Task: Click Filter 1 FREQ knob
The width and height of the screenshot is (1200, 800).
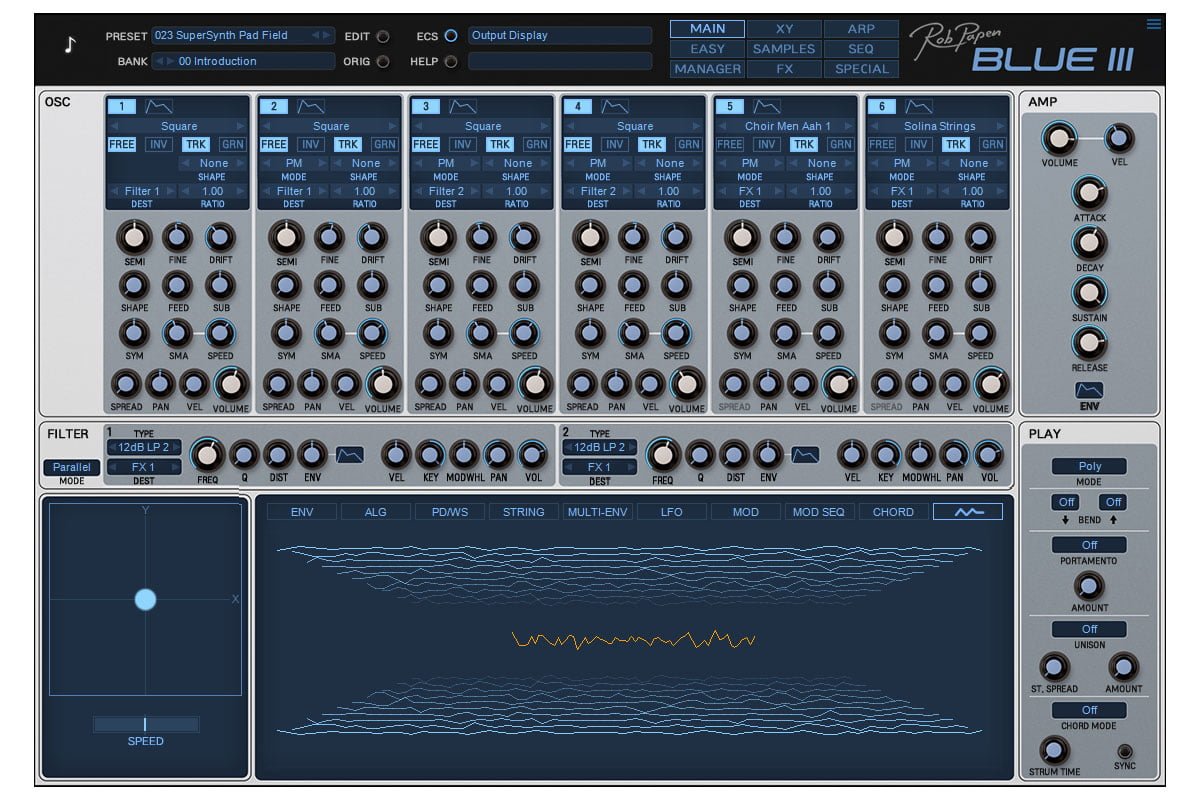Action: (x=207, y=455)
